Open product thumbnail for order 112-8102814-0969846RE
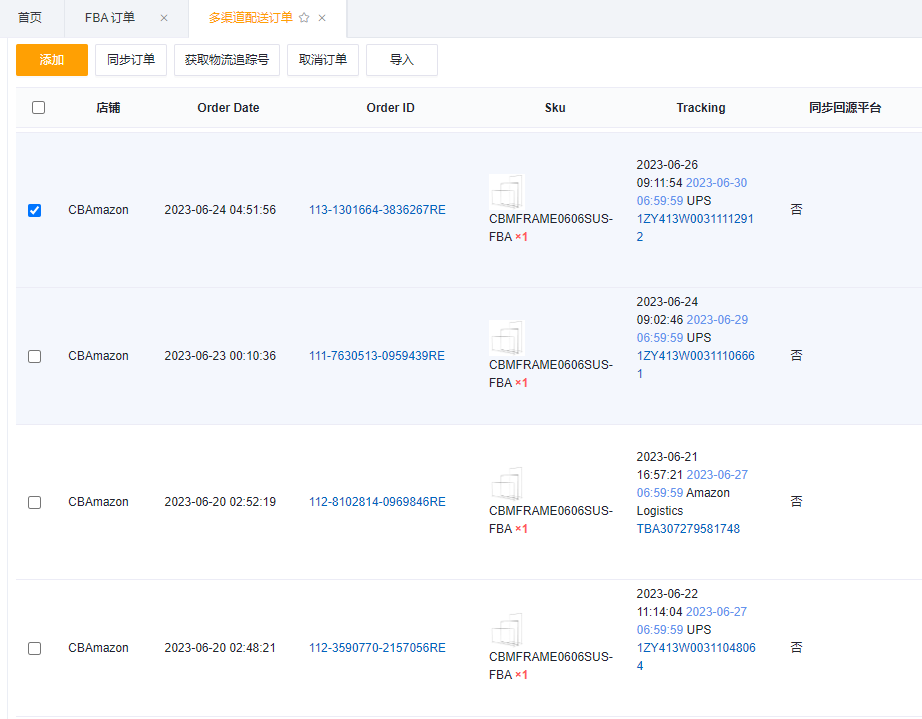The height and width of the screenshot is (719, 922). click(507, 483)
